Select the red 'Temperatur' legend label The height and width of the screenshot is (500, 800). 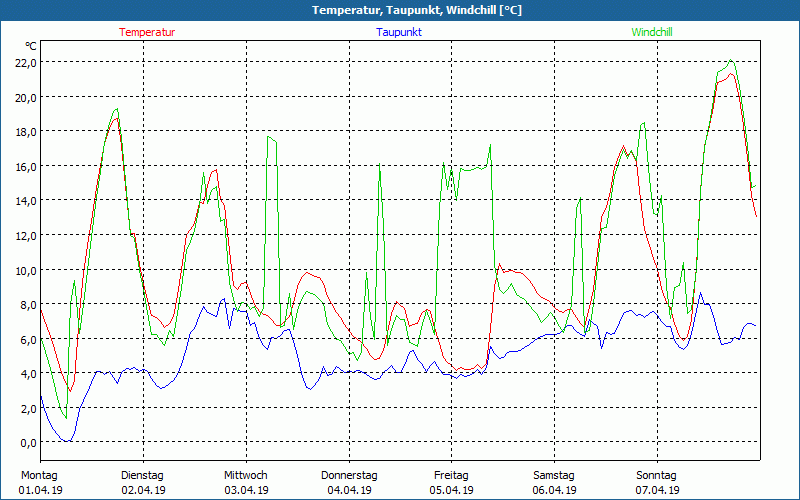click(x=147, y=32)
